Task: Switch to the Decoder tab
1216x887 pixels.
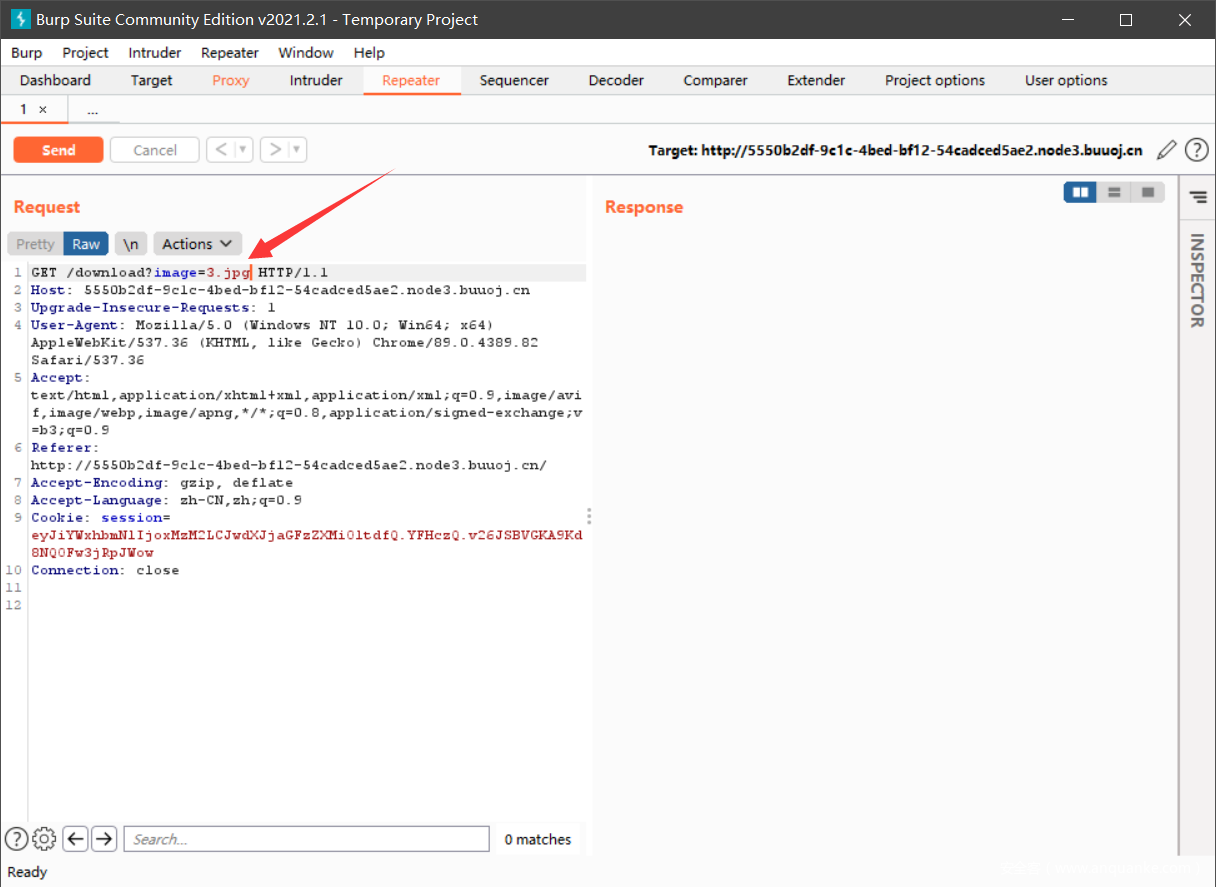Action: [x=616, y=81]
